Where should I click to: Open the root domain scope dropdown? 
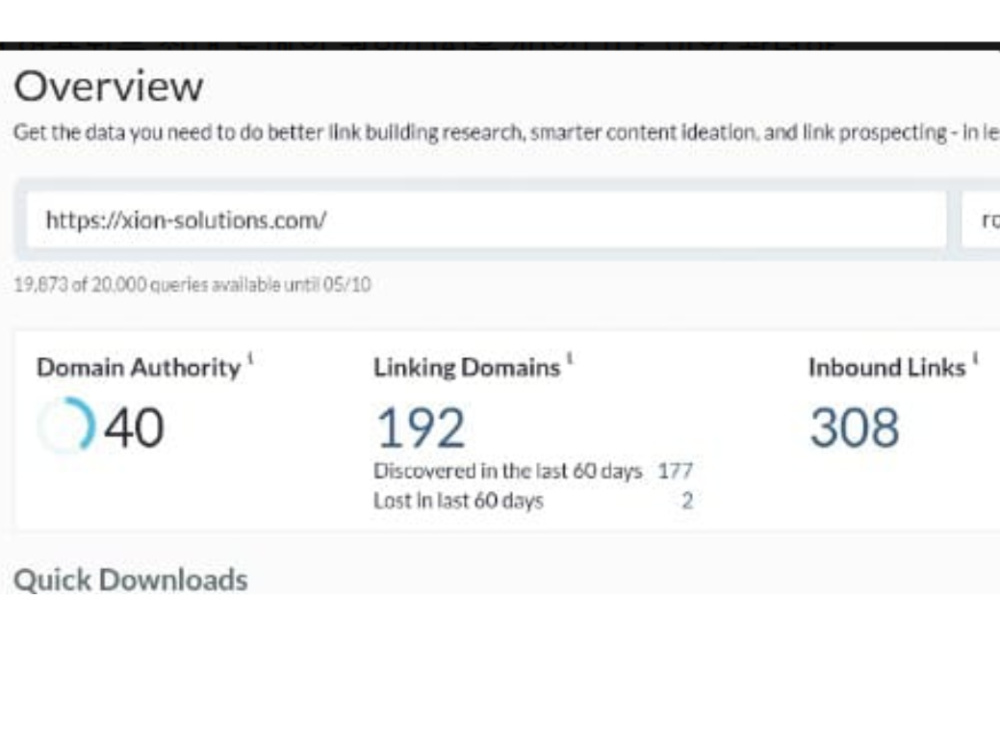pyautogui.click(x=981, y=220)
